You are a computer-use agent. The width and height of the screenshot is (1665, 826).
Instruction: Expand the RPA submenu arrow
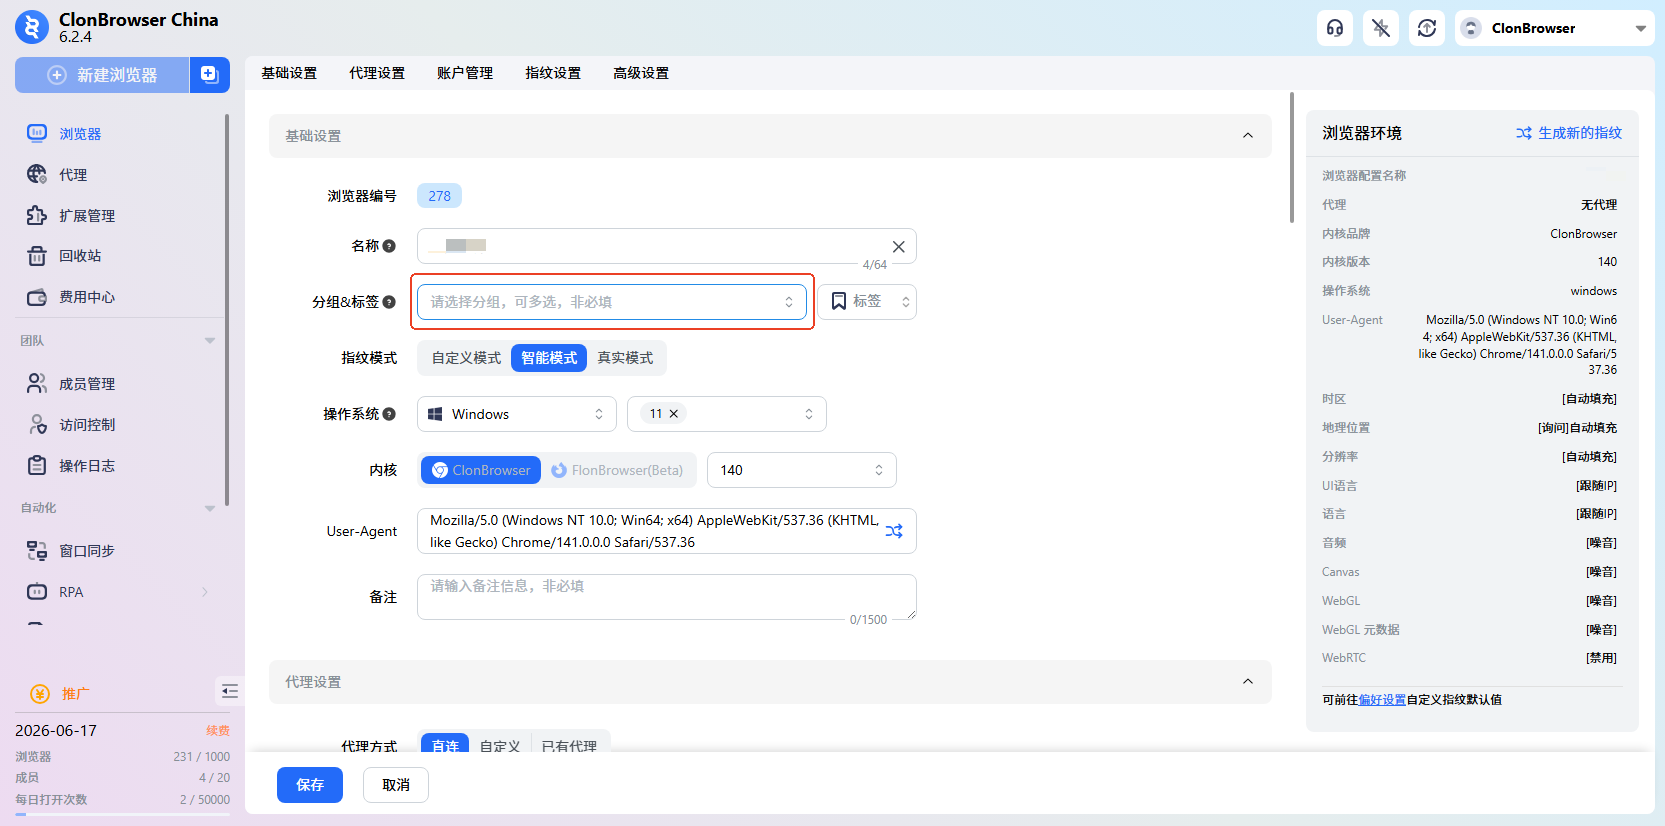[205, 592]
